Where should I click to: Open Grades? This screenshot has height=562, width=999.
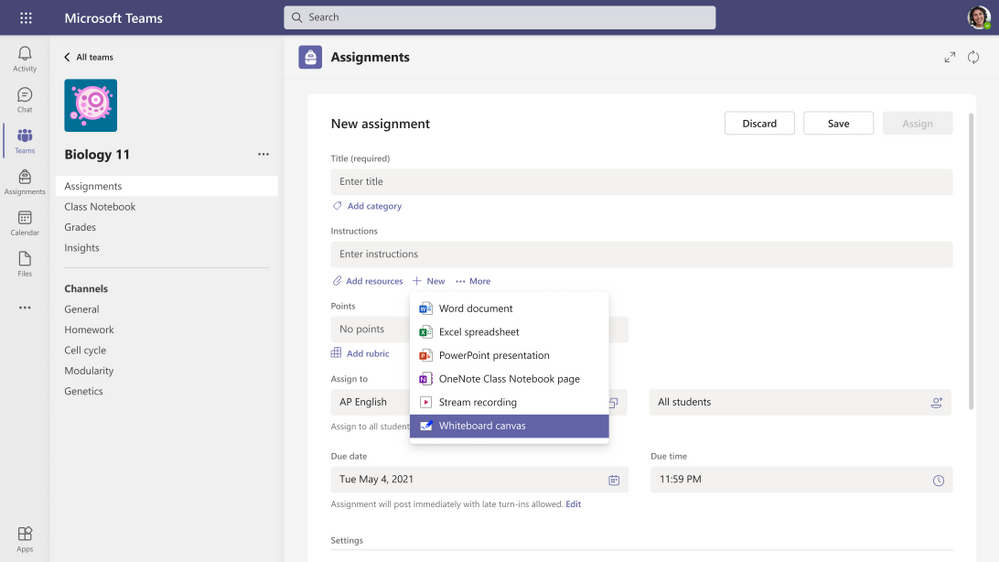(x=80, y=227)
